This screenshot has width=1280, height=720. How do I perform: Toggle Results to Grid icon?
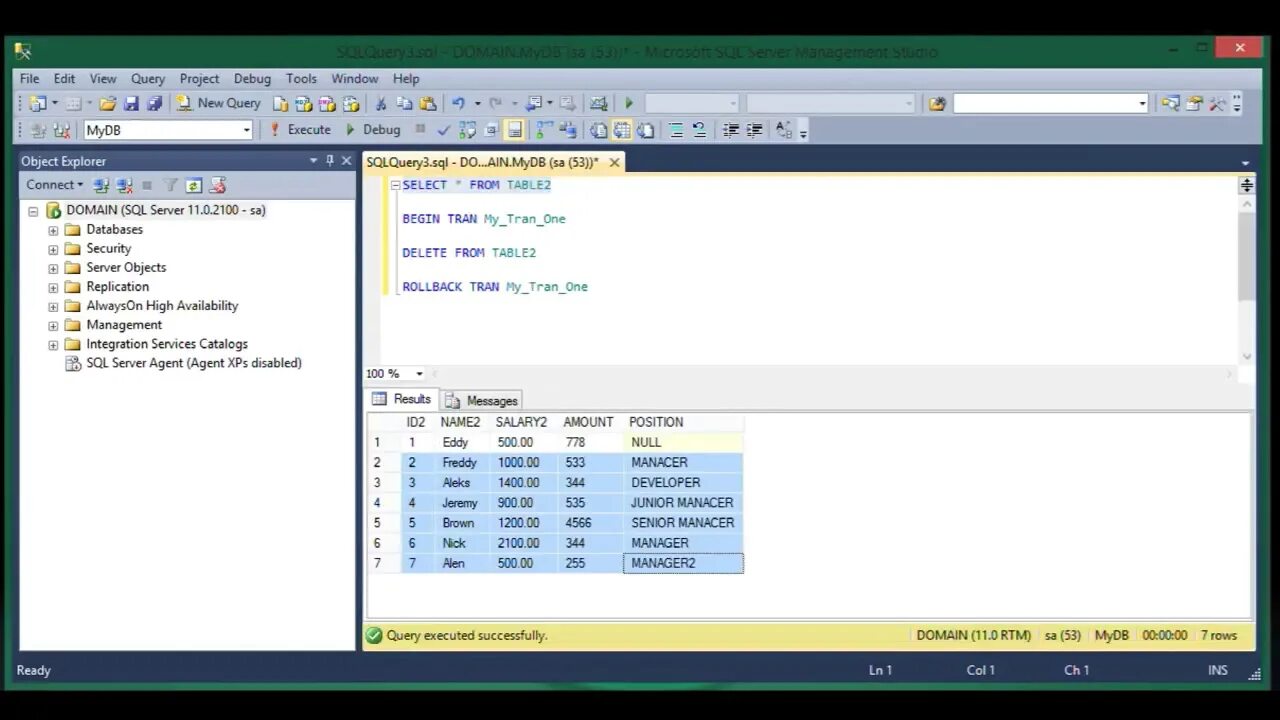click(622, 130)
